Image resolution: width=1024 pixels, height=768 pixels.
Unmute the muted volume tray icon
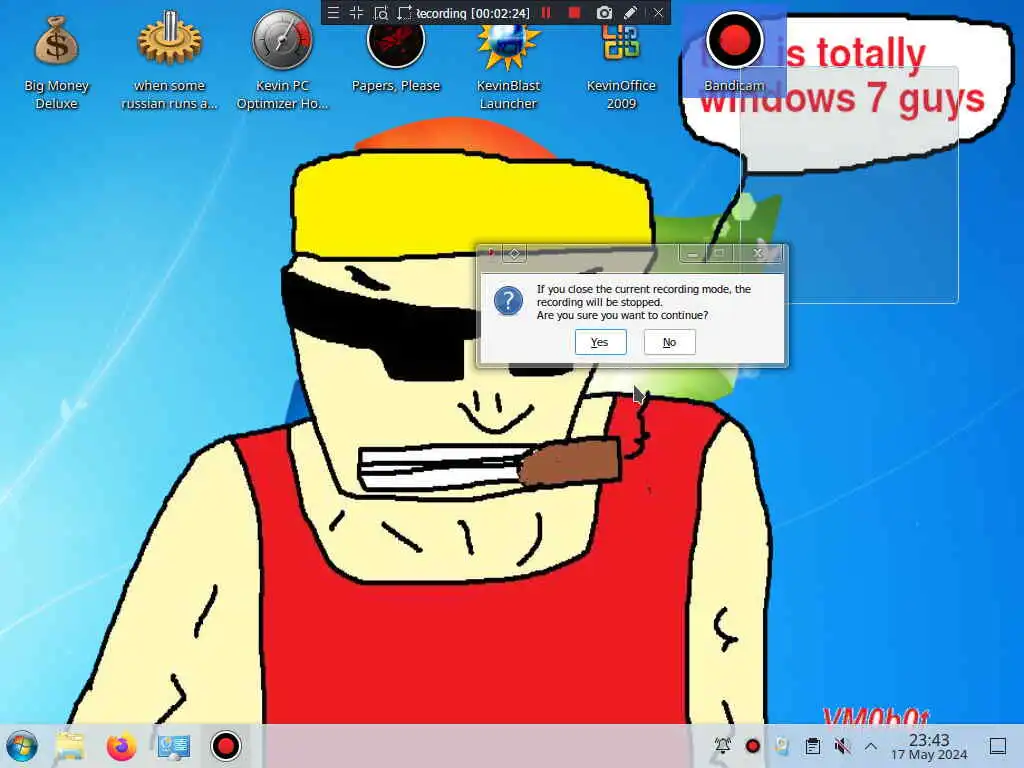pos(842,746)
